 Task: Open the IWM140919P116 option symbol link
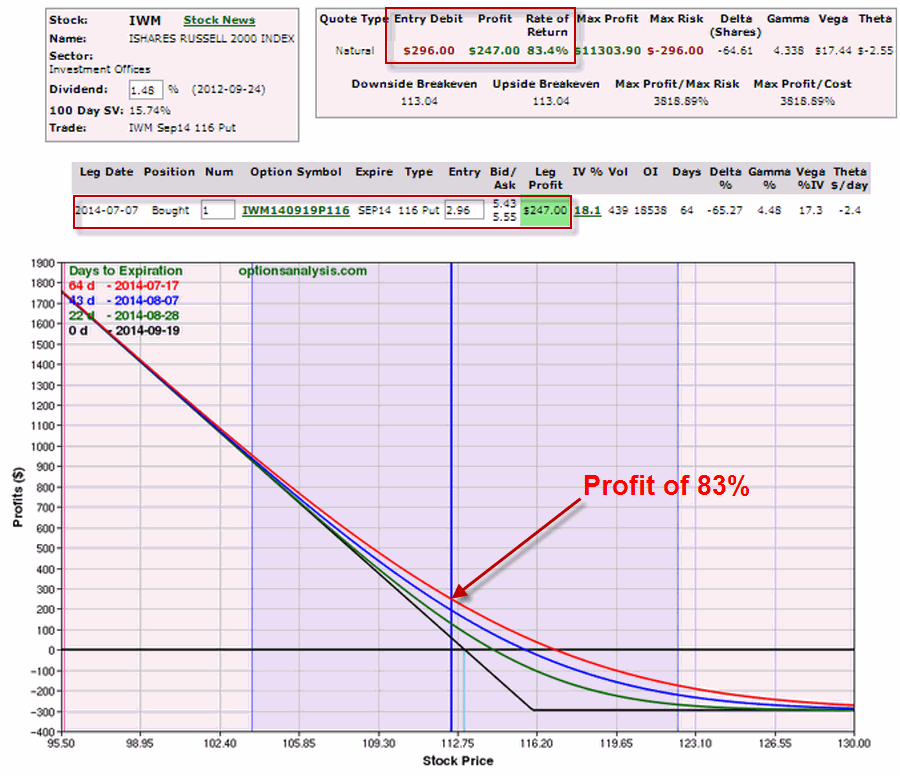pos(296,211)
